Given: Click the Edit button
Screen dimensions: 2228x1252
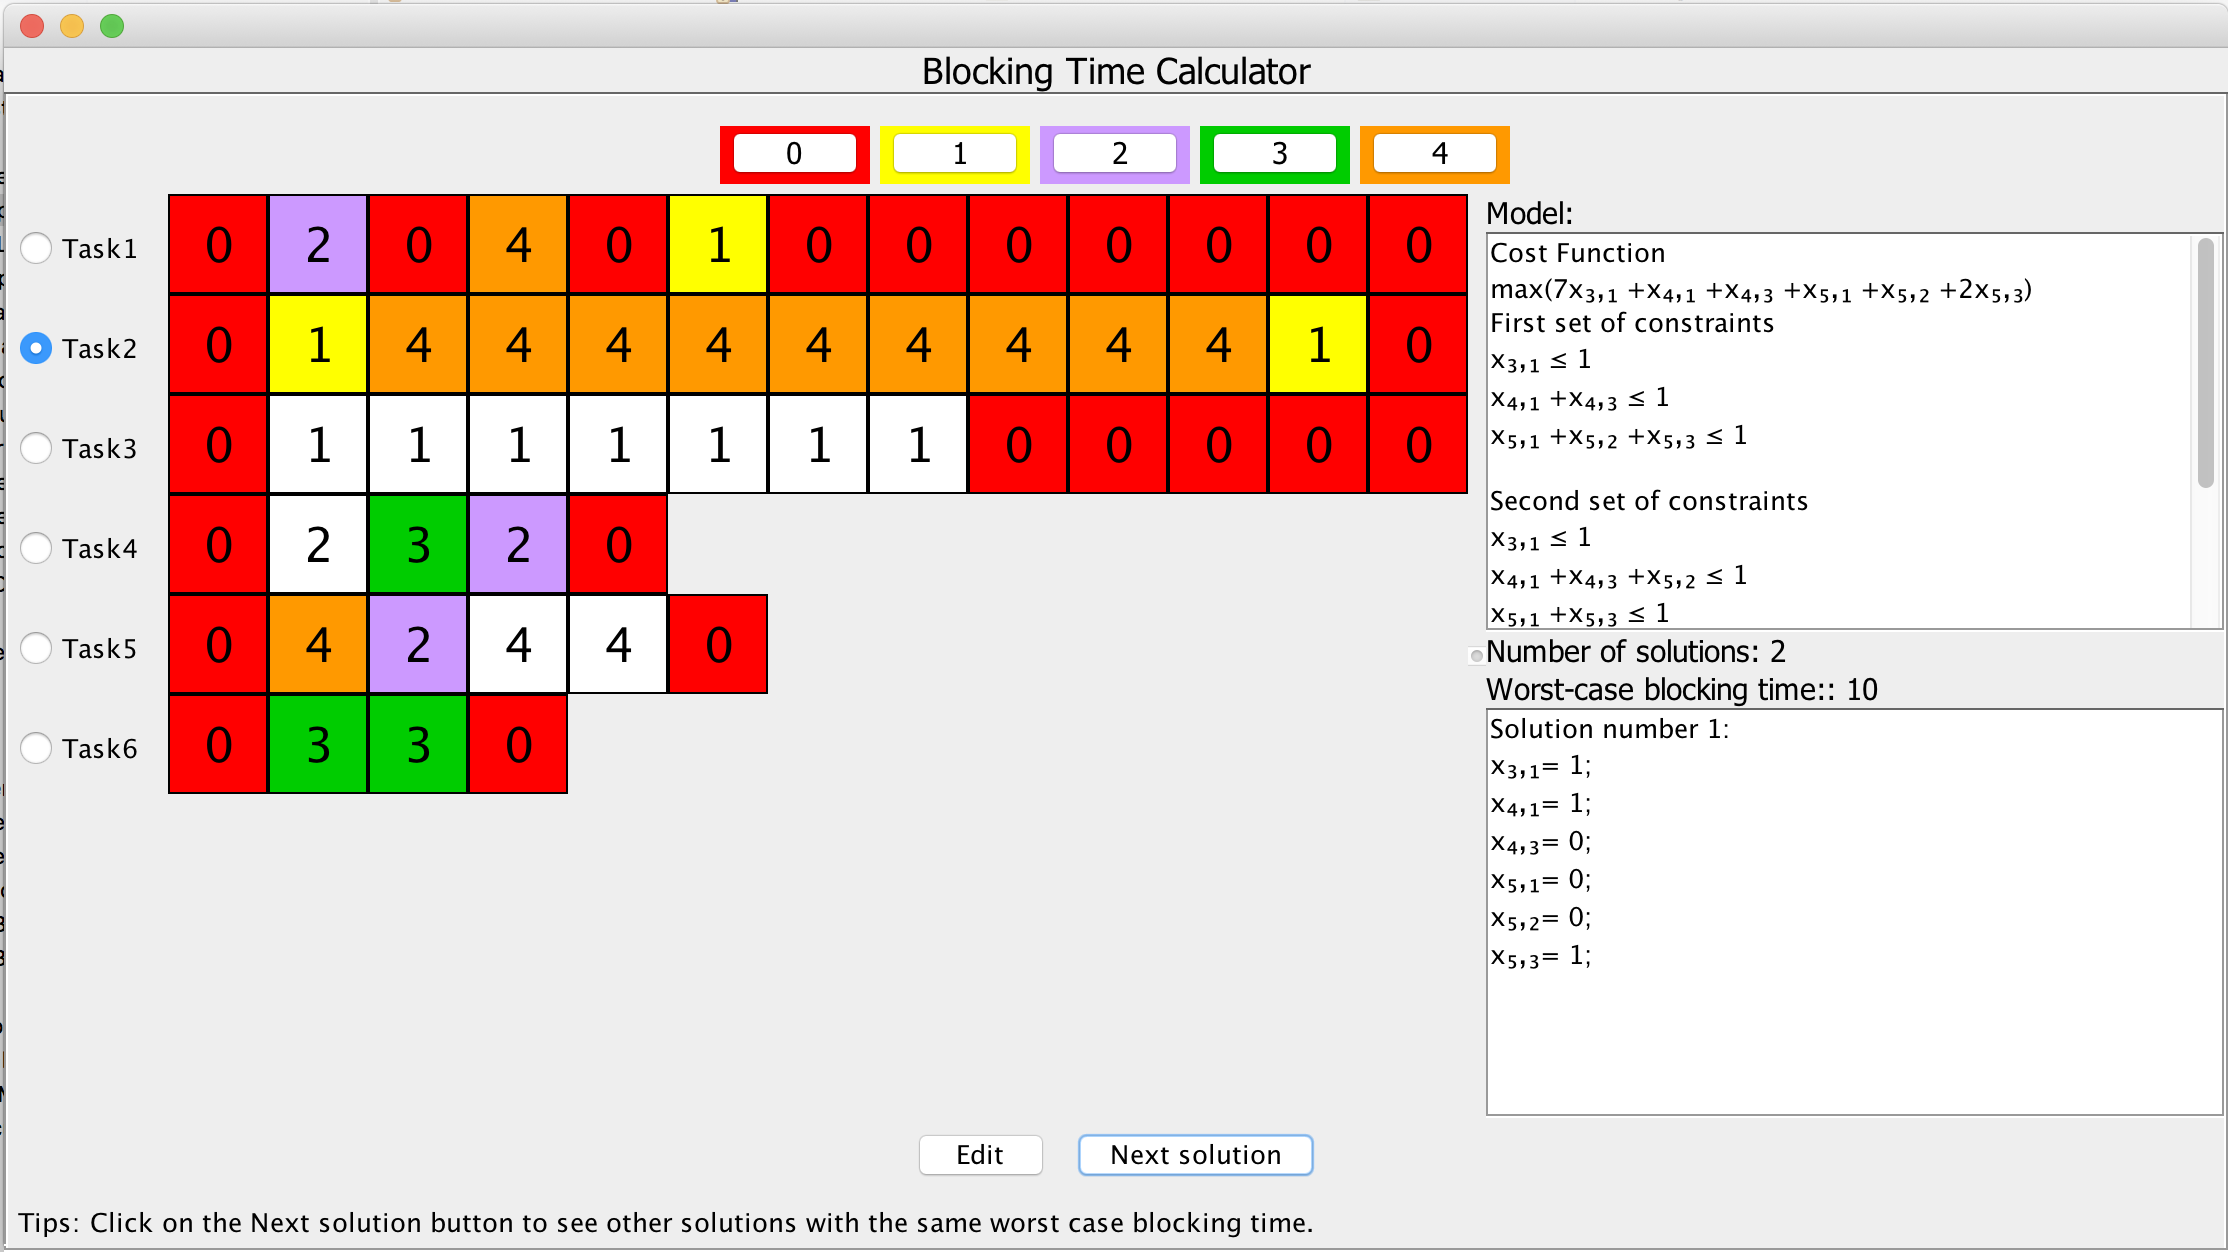Looking at the screenshot, I should point(980,1155).
